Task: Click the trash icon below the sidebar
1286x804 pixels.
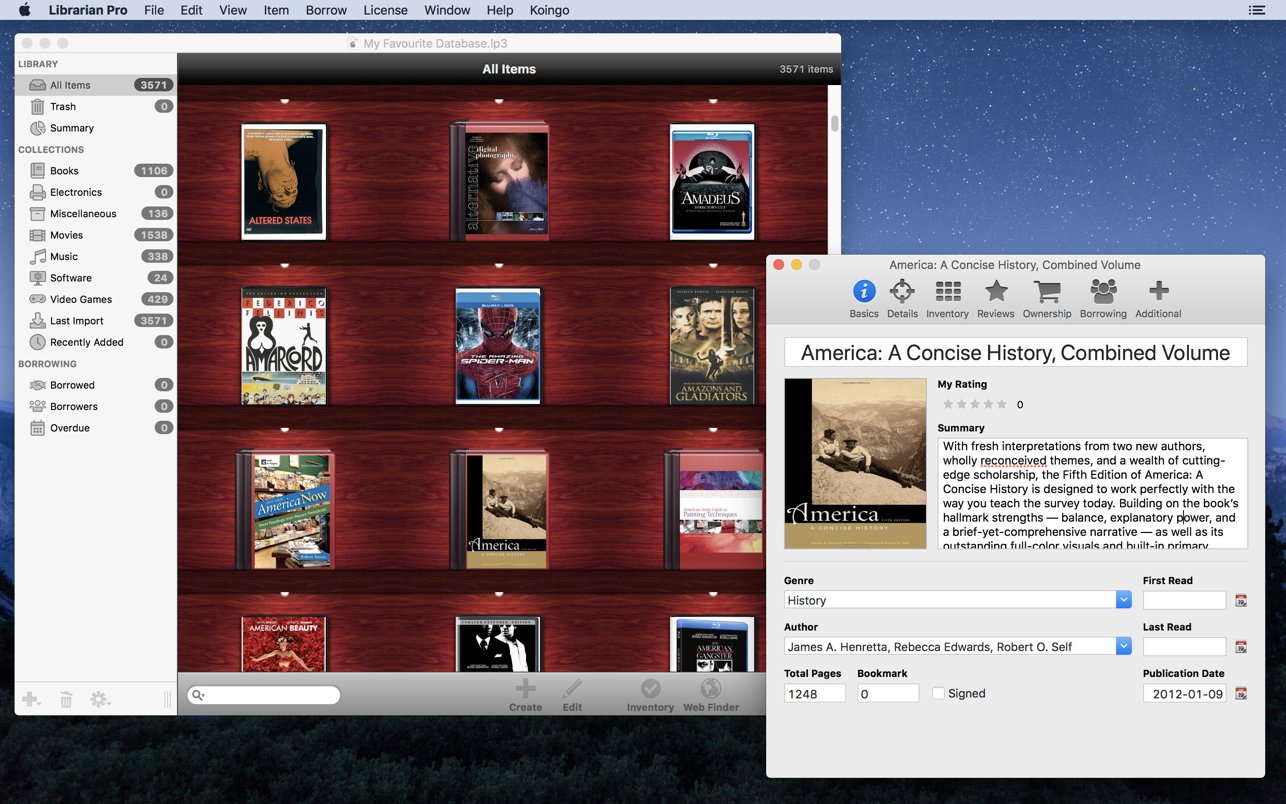Action: [x=65, y=699]
